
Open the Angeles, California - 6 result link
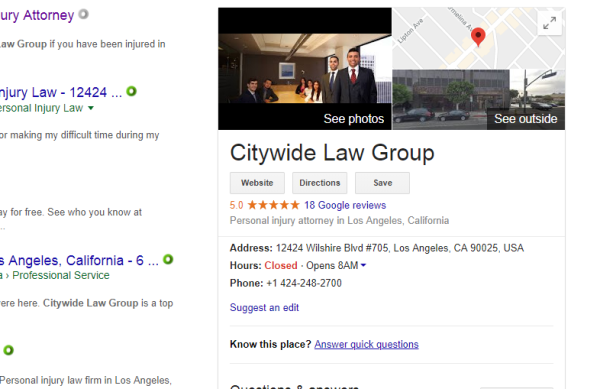pyautogui.click(x=79, y=260)
